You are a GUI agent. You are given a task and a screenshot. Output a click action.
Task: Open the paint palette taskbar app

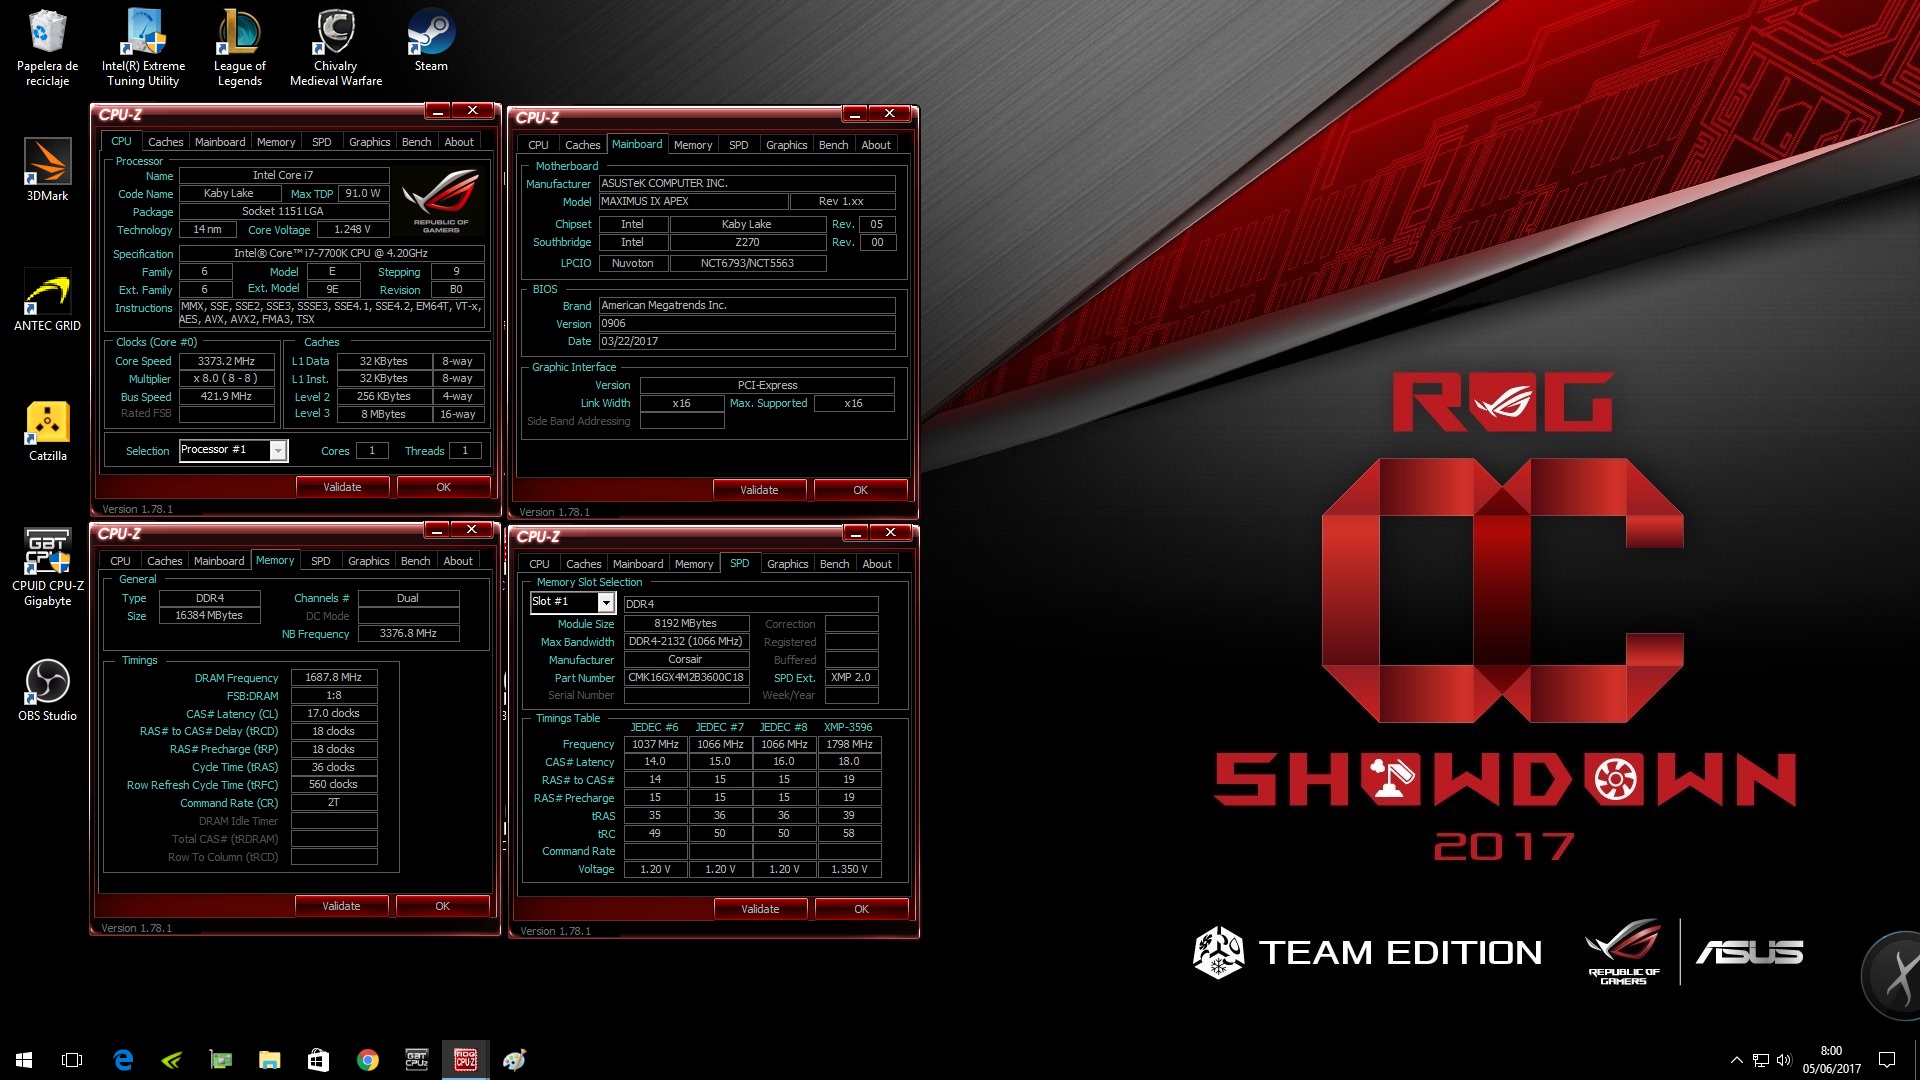coord(514,1059)
